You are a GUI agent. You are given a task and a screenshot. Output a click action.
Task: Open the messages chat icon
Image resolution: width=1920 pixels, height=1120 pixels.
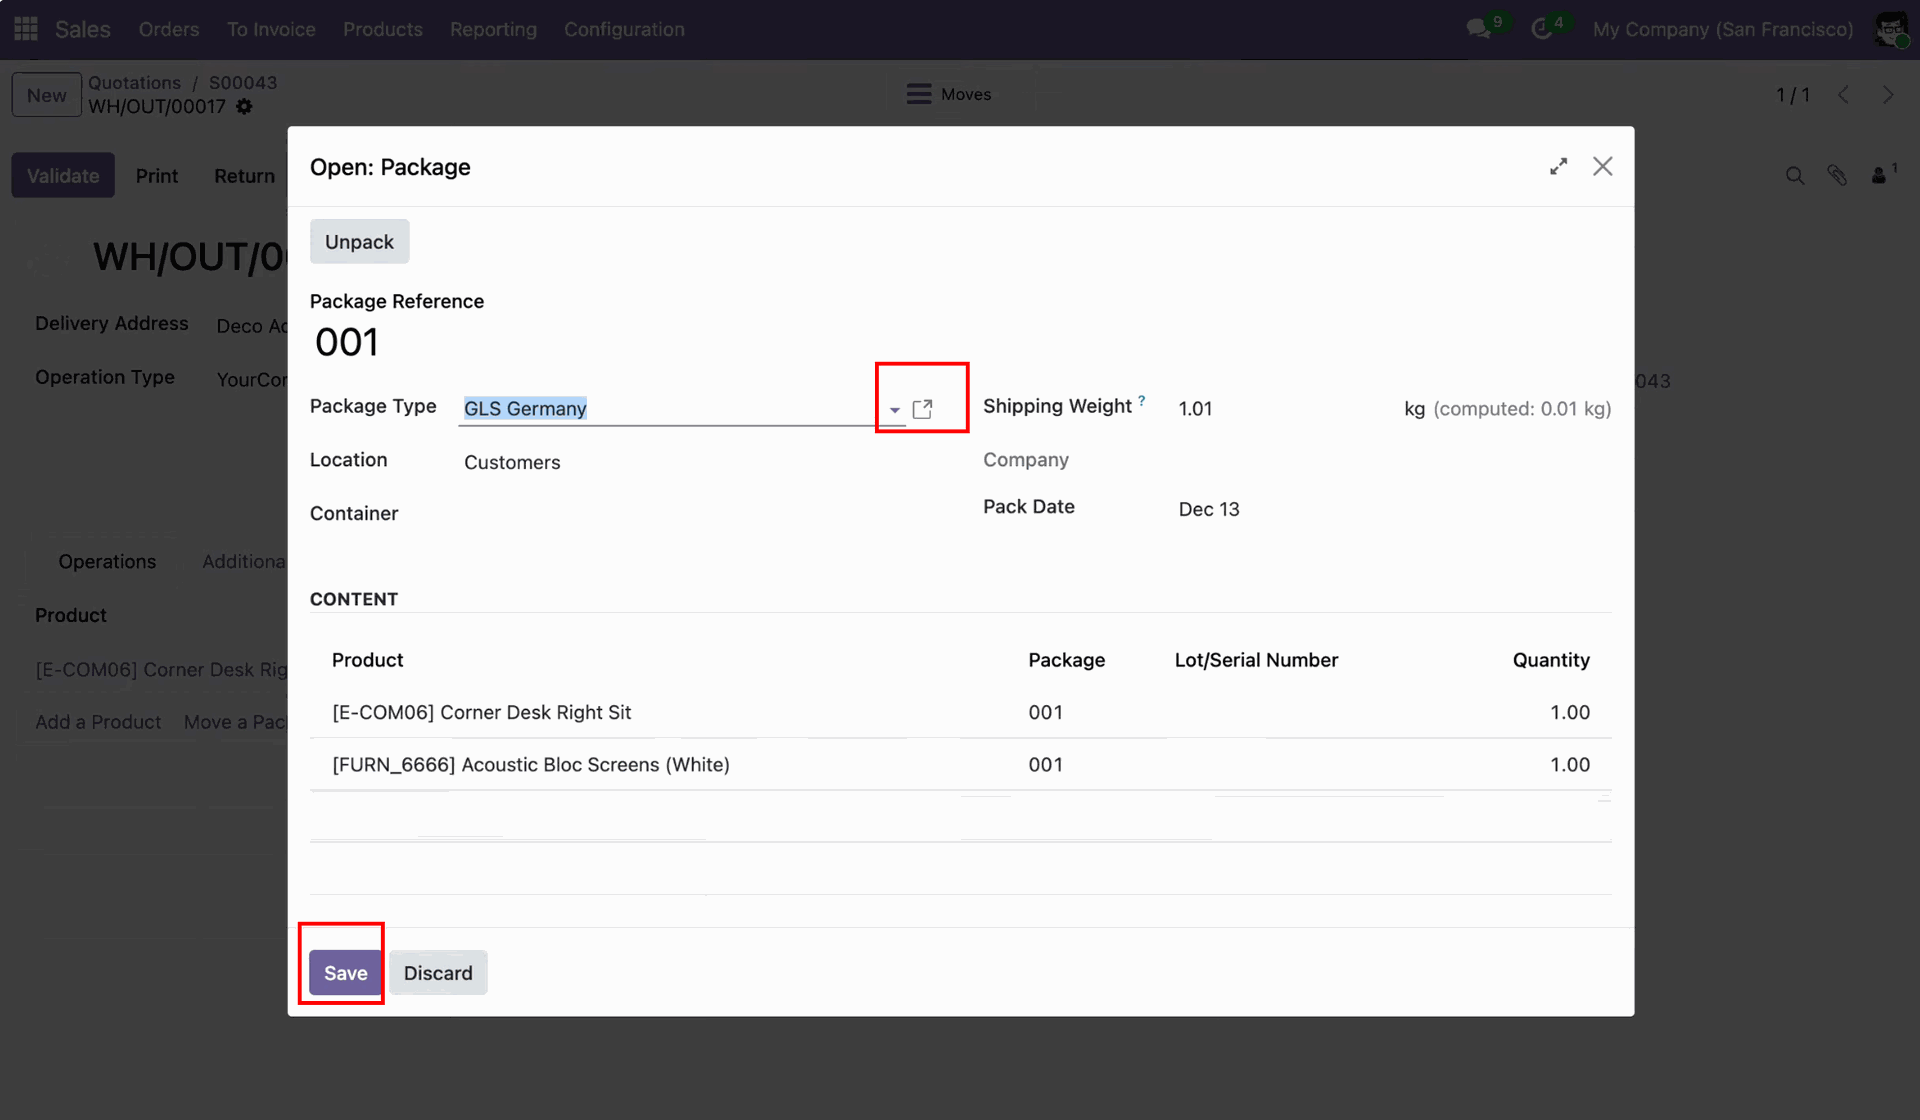click(x=1478, y=29)
